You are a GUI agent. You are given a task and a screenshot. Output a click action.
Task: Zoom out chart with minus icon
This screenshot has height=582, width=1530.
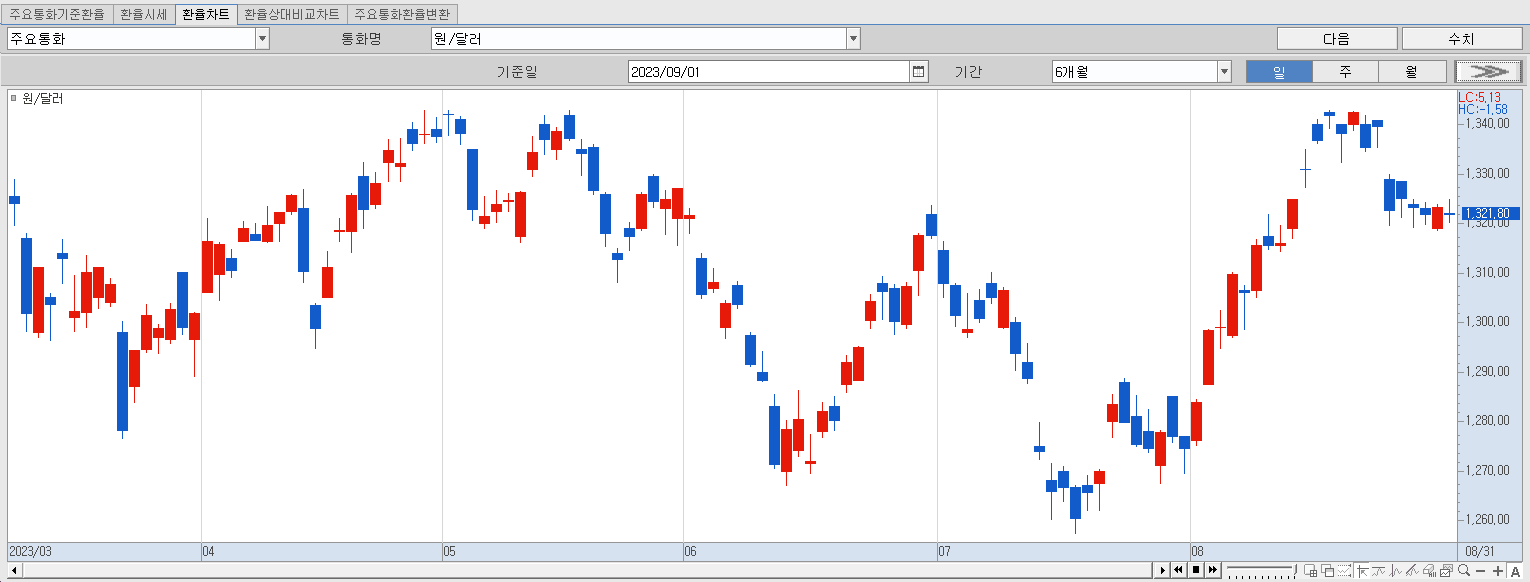click(1481, 571)
